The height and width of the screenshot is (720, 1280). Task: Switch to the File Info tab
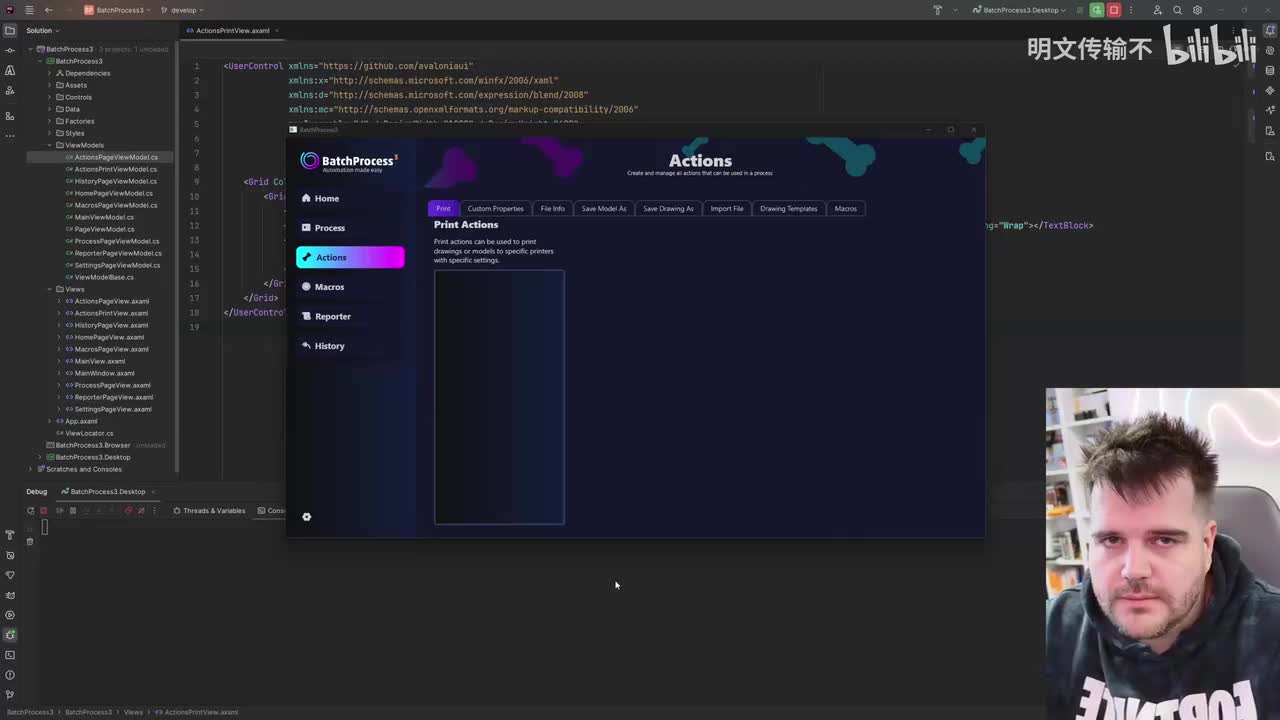click(x=552, y=209)
